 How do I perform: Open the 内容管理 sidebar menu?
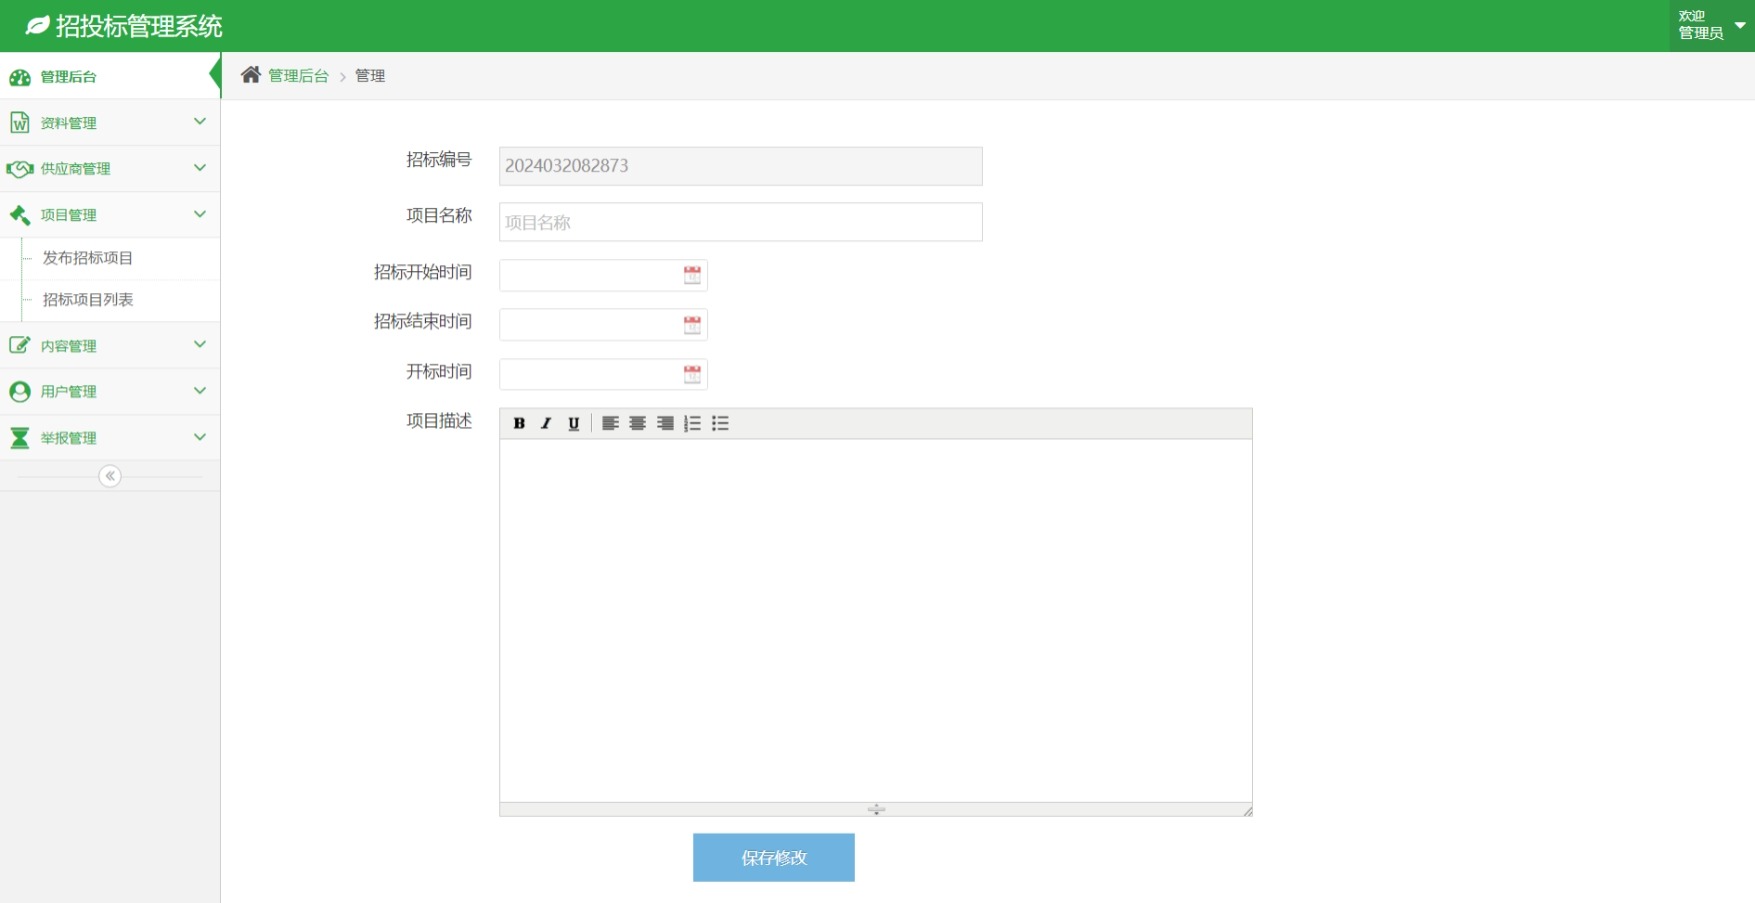(x=110, y=345)
